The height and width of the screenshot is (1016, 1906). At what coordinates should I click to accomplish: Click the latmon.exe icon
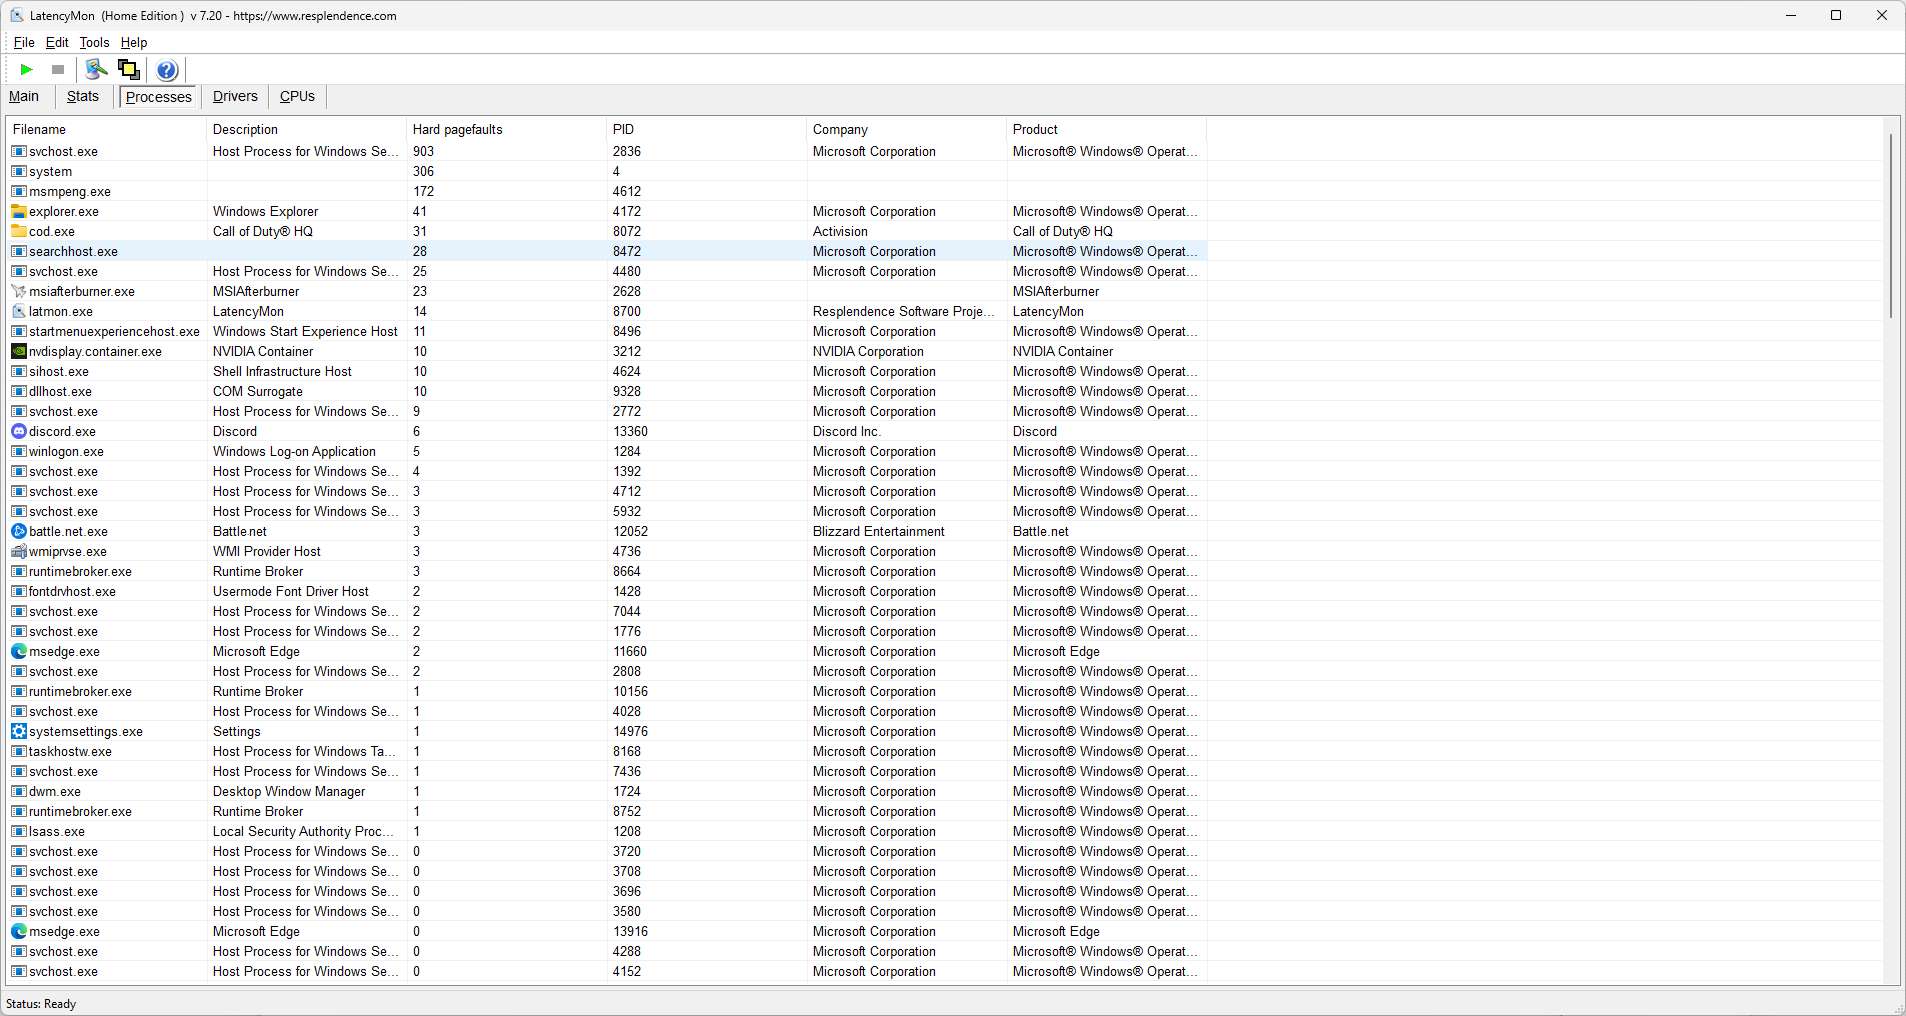coord(19,311)
